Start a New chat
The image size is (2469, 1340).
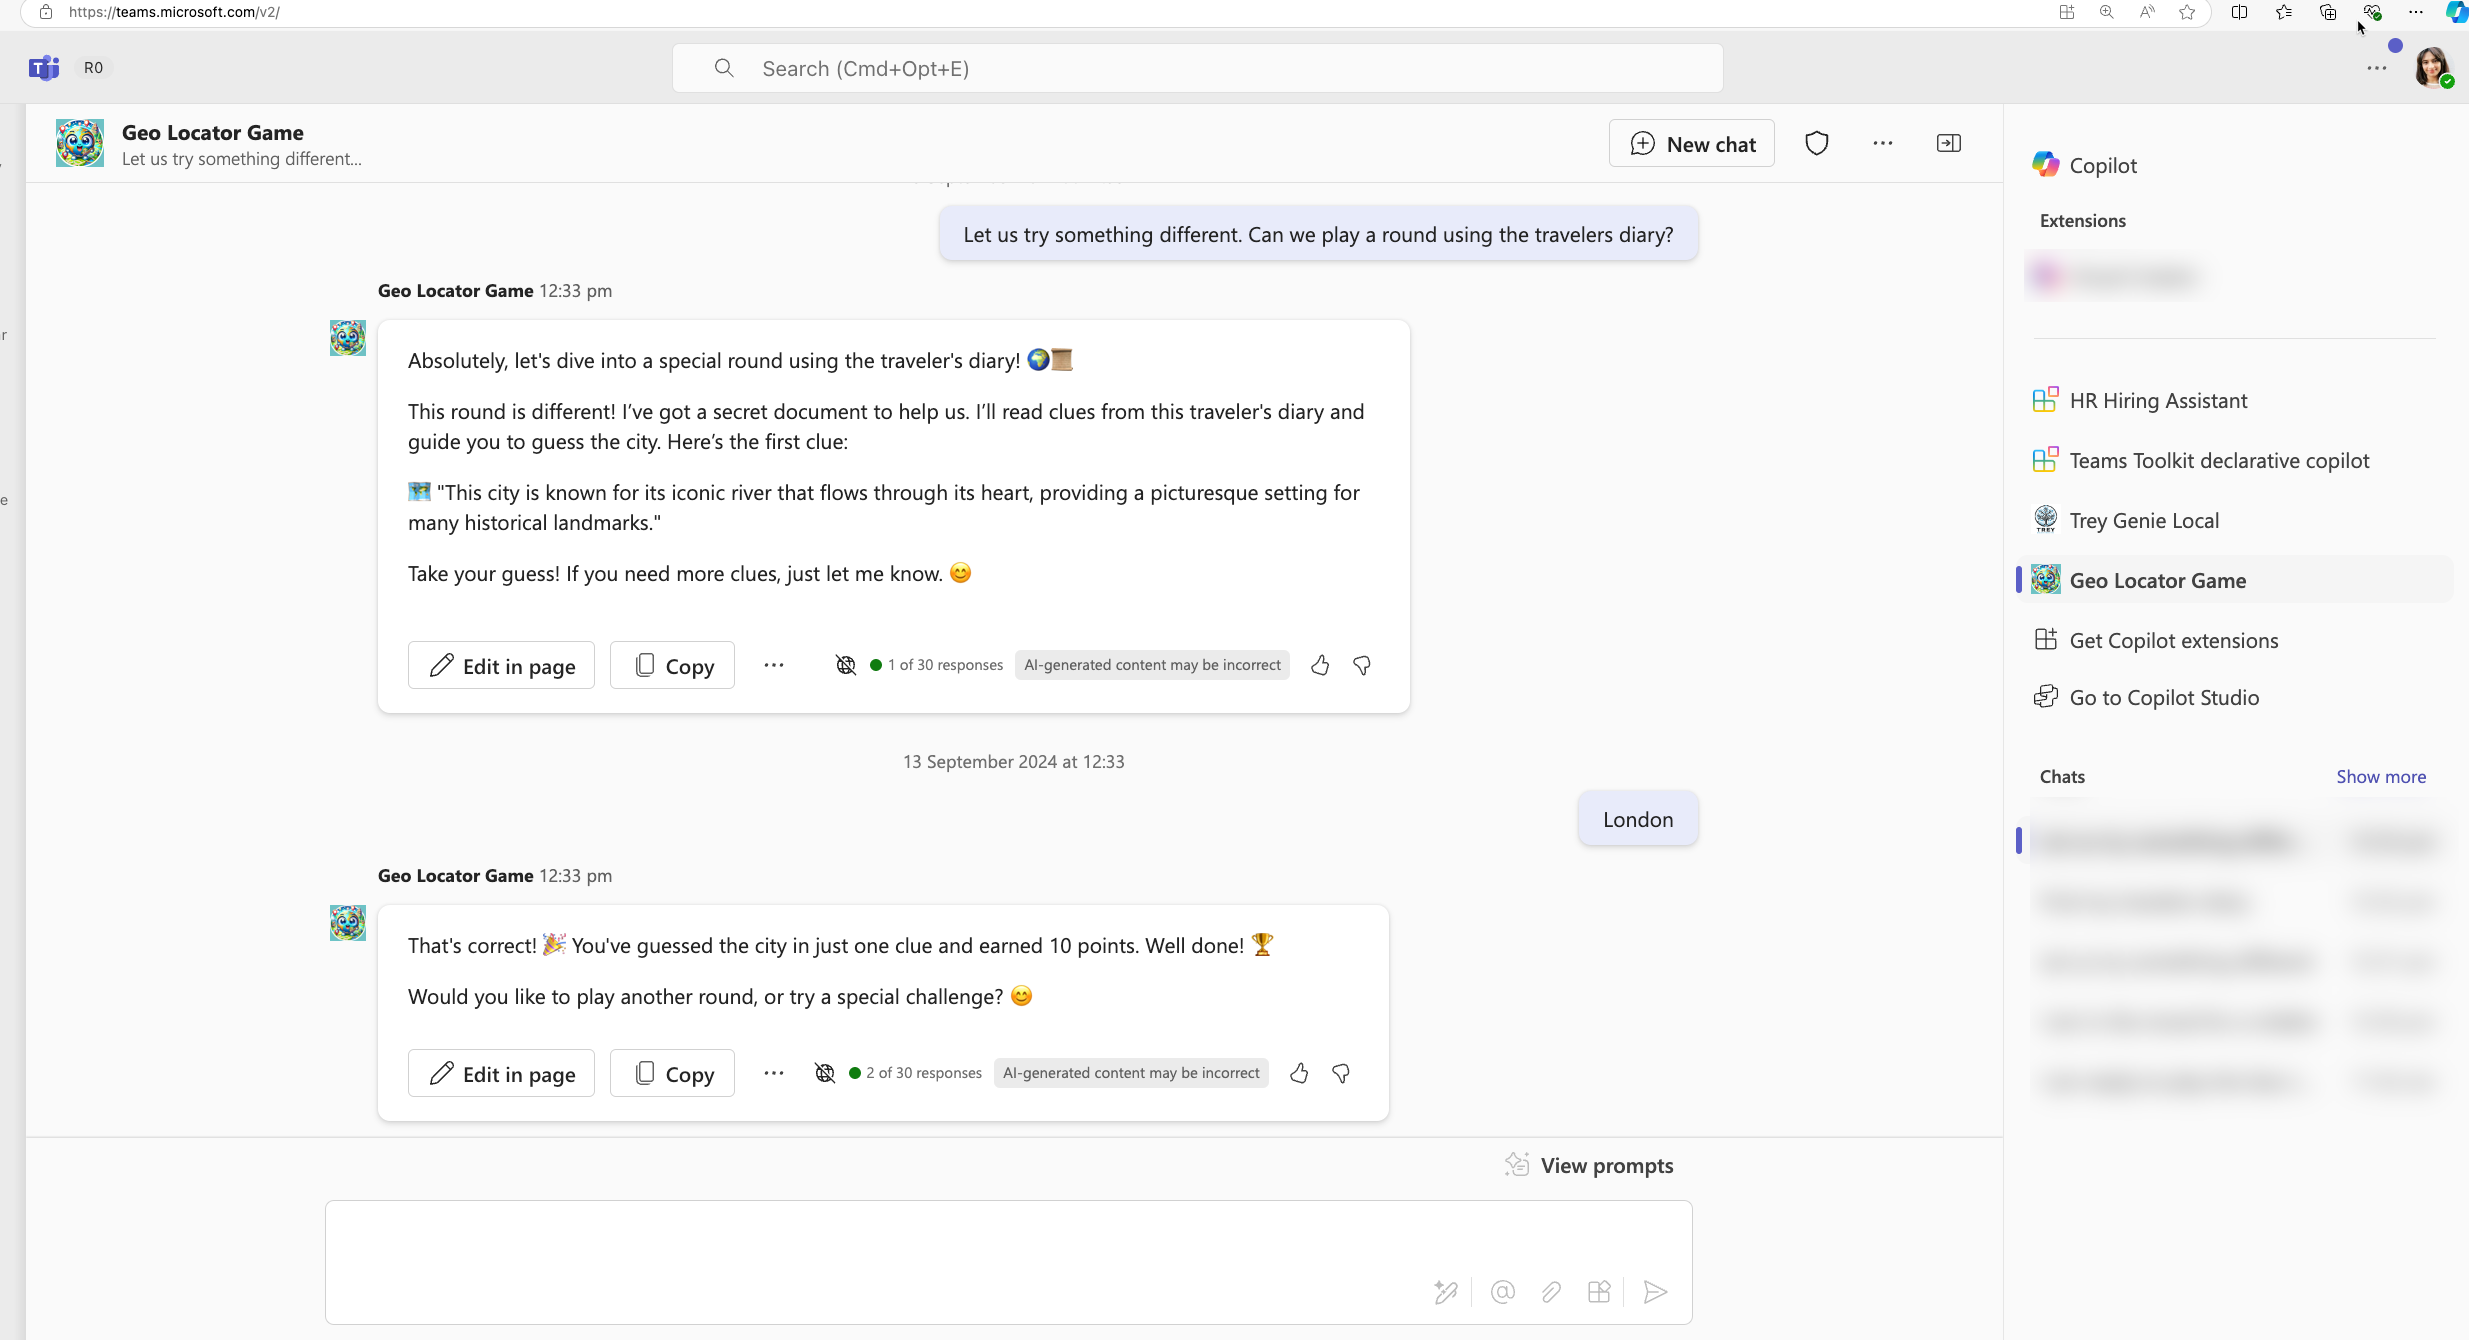1692,144
